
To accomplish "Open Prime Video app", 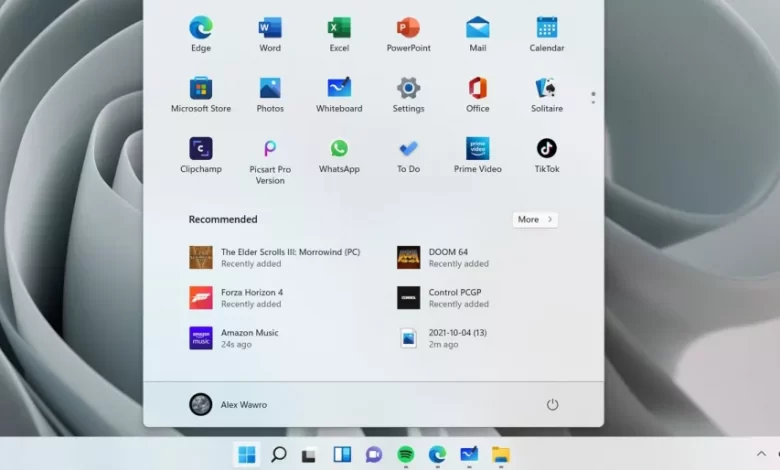I will pyautogui.click(x=478, y=156).
